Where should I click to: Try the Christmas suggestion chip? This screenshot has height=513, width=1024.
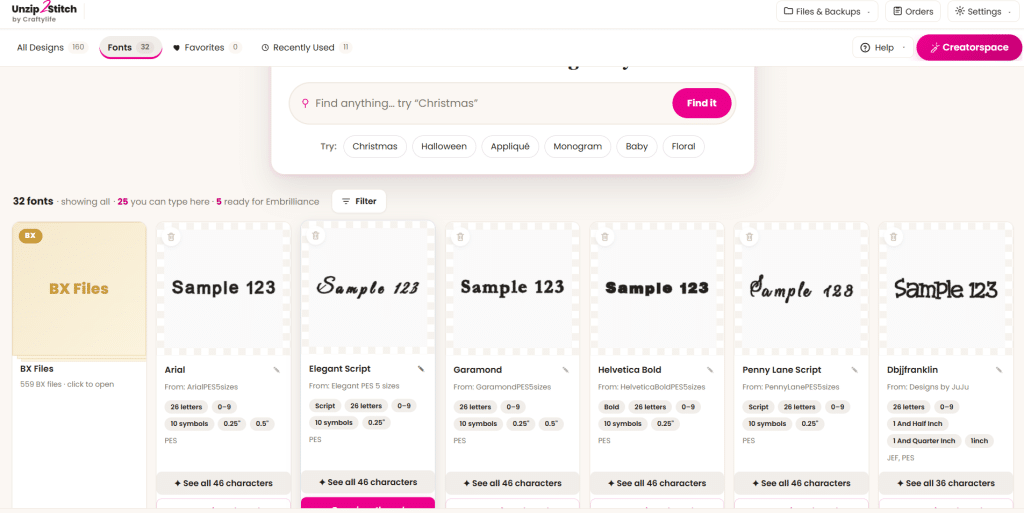[x=375, y=146]
